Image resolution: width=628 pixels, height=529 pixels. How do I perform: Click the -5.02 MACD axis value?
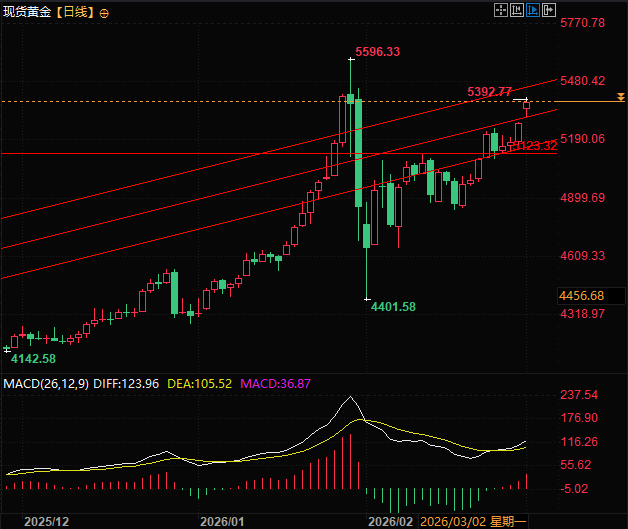[x=574, y=489]
